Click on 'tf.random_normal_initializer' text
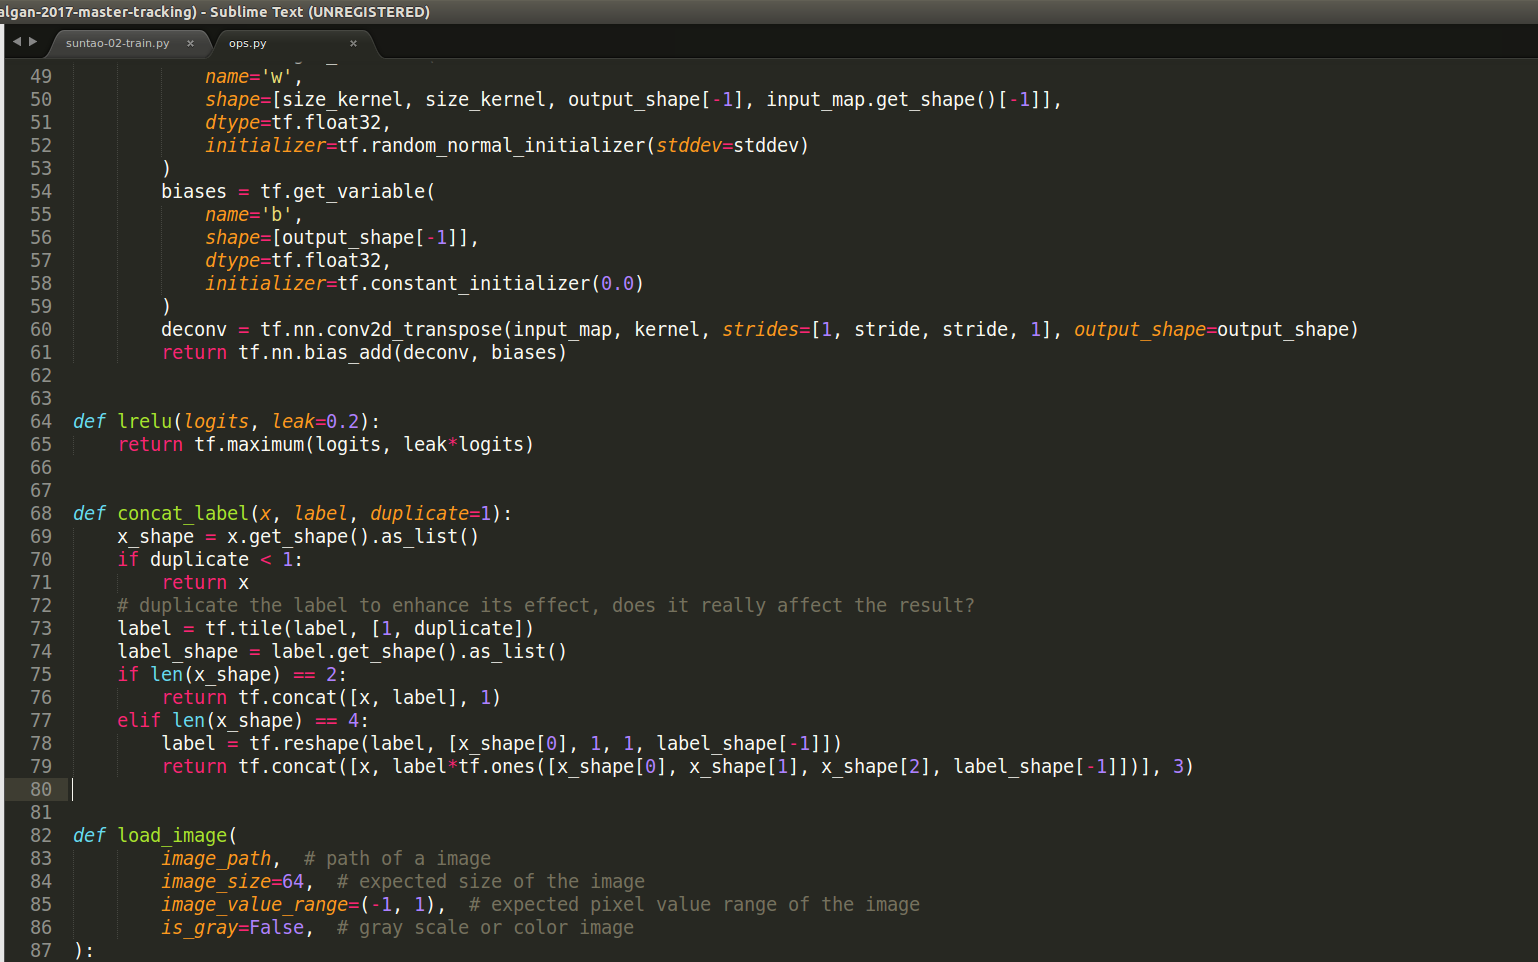Screen dimensions: 1538x962 pyautogui.click(x=491, y=145)
